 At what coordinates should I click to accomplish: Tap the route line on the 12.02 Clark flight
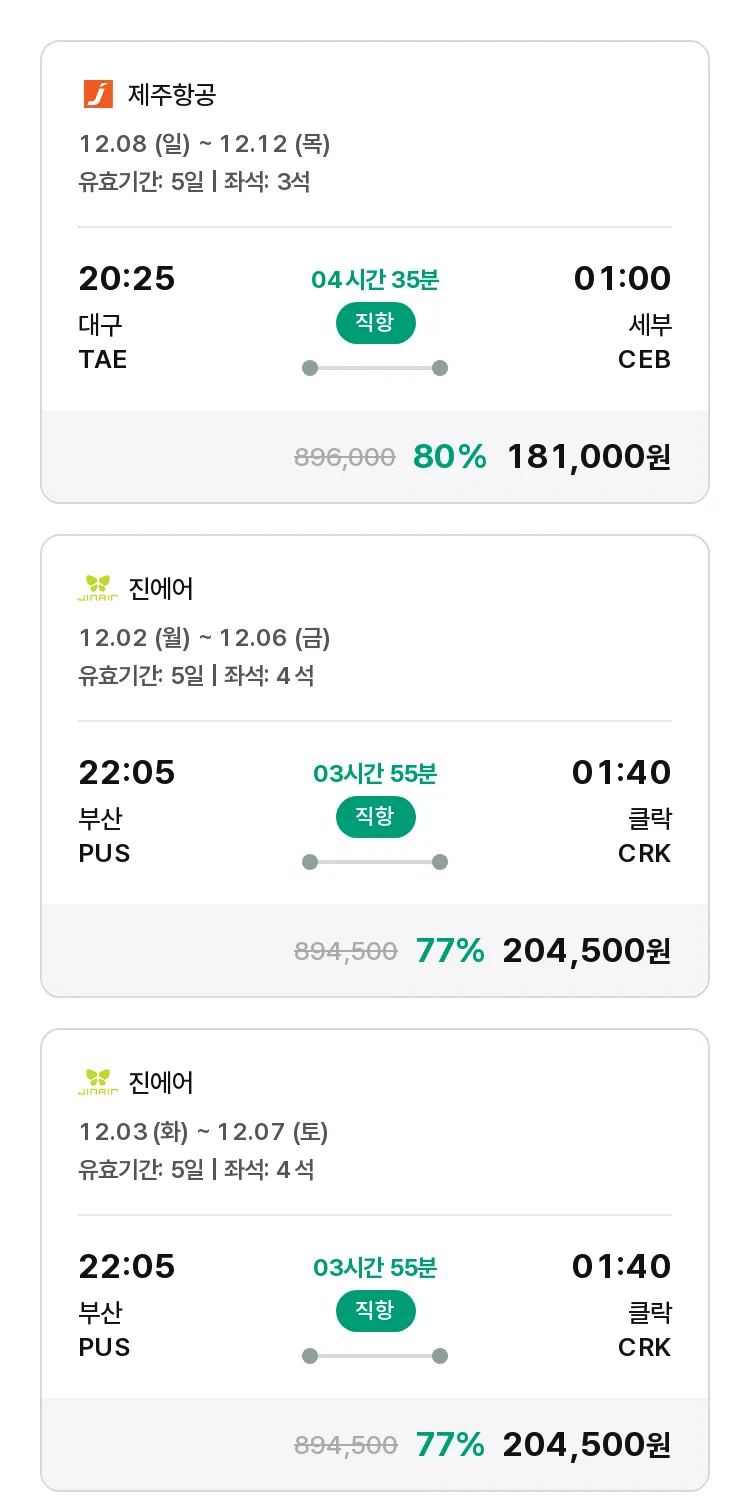point(375,862)
